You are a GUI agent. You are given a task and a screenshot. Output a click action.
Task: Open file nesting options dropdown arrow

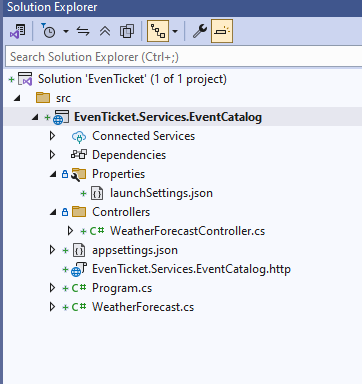[175, 32]
